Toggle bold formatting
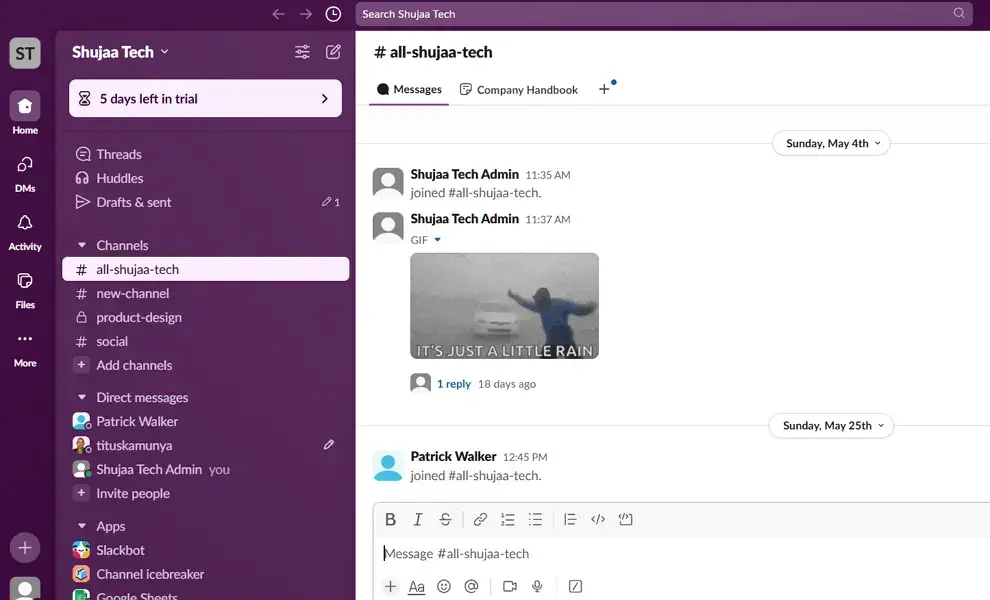This screenshot has width=990, height=600. [x=390, y=519]
